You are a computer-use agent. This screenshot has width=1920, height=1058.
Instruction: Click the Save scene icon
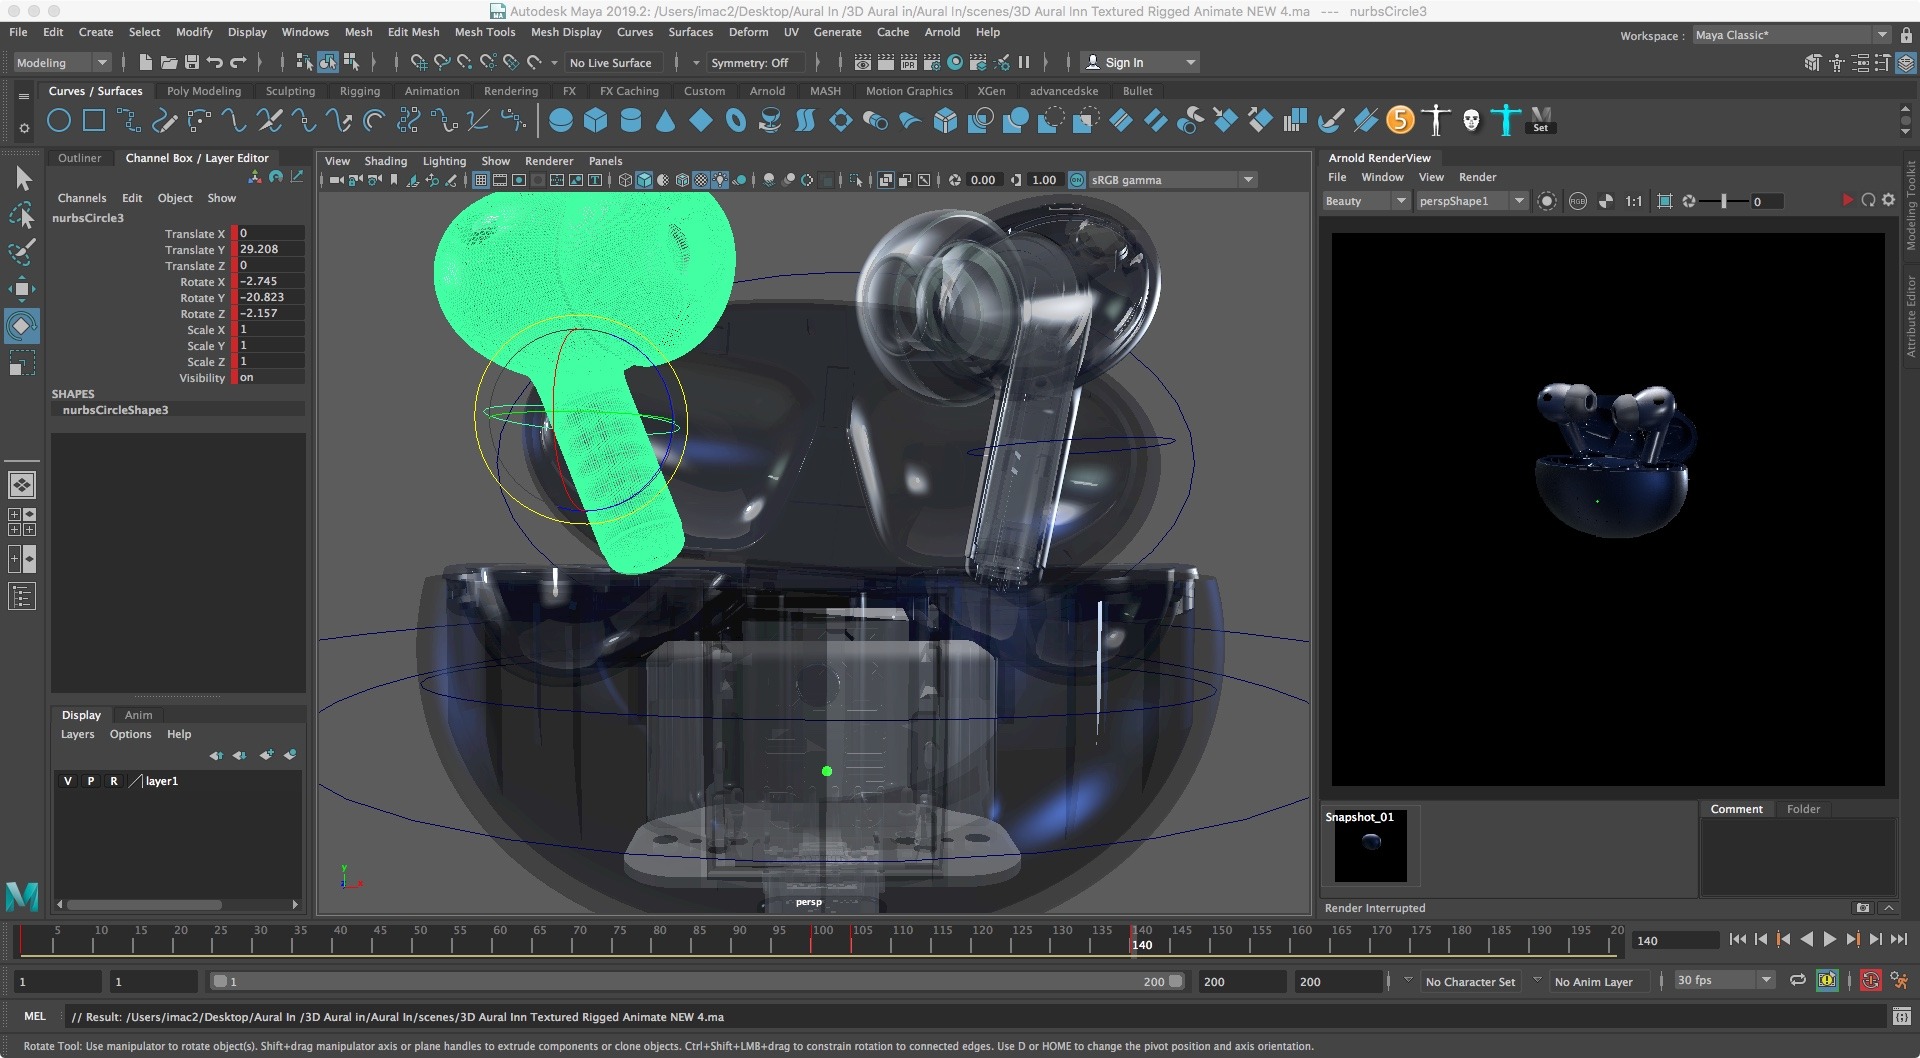click(x=191, y=62)
